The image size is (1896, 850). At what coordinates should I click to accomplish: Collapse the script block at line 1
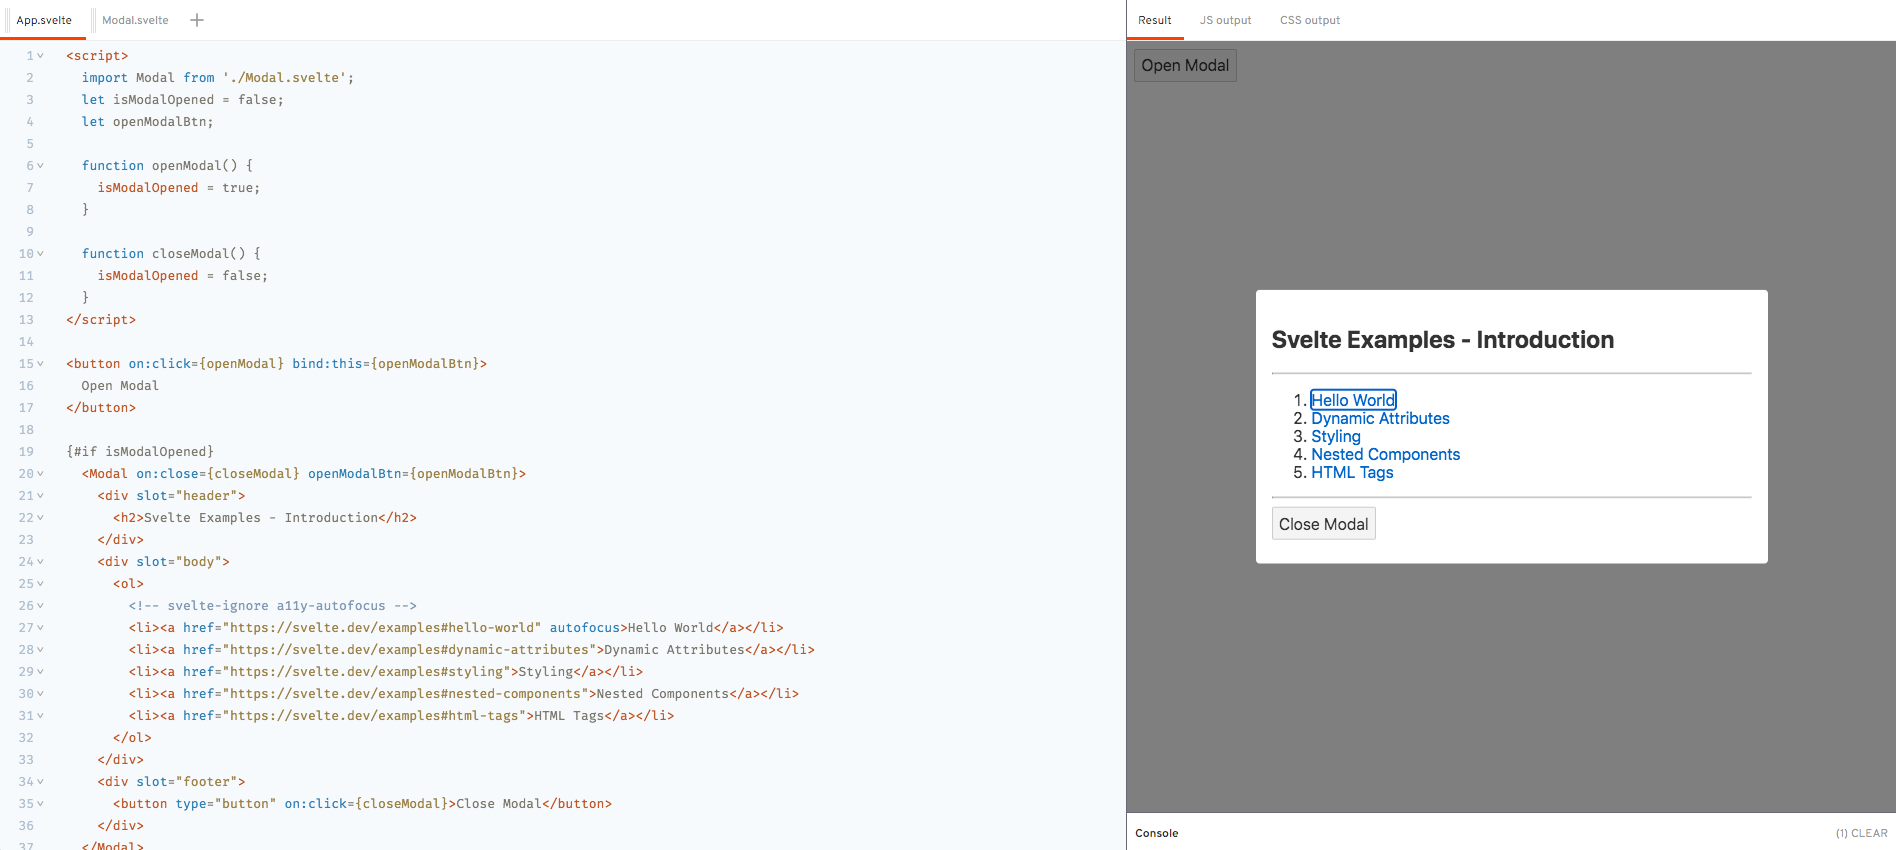[x=41, y=56]
